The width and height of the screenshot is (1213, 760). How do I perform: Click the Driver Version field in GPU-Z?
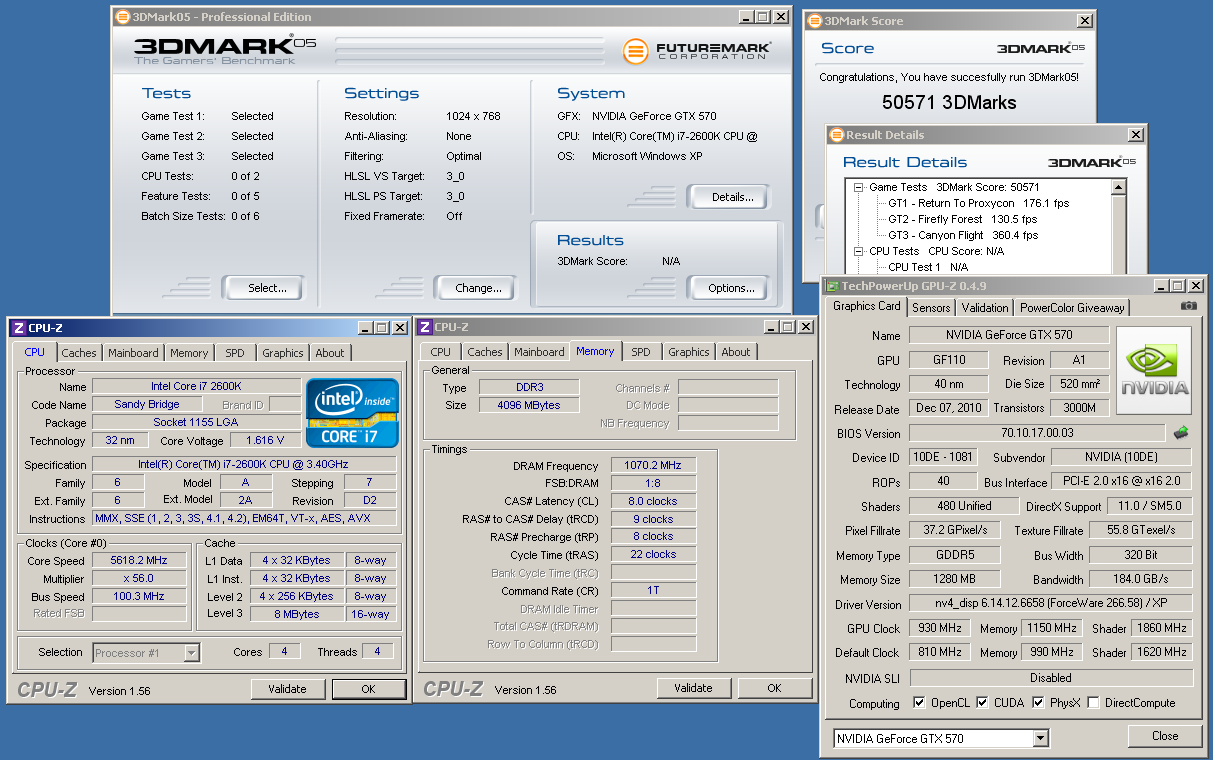pyautogui.click(x=1051, y=604)
